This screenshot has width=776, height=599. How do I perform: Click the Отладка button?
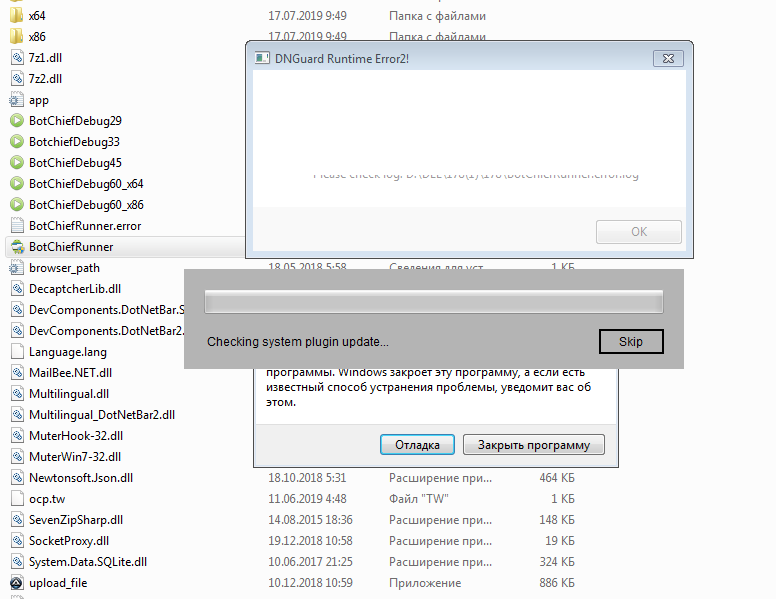click(417, 445)
